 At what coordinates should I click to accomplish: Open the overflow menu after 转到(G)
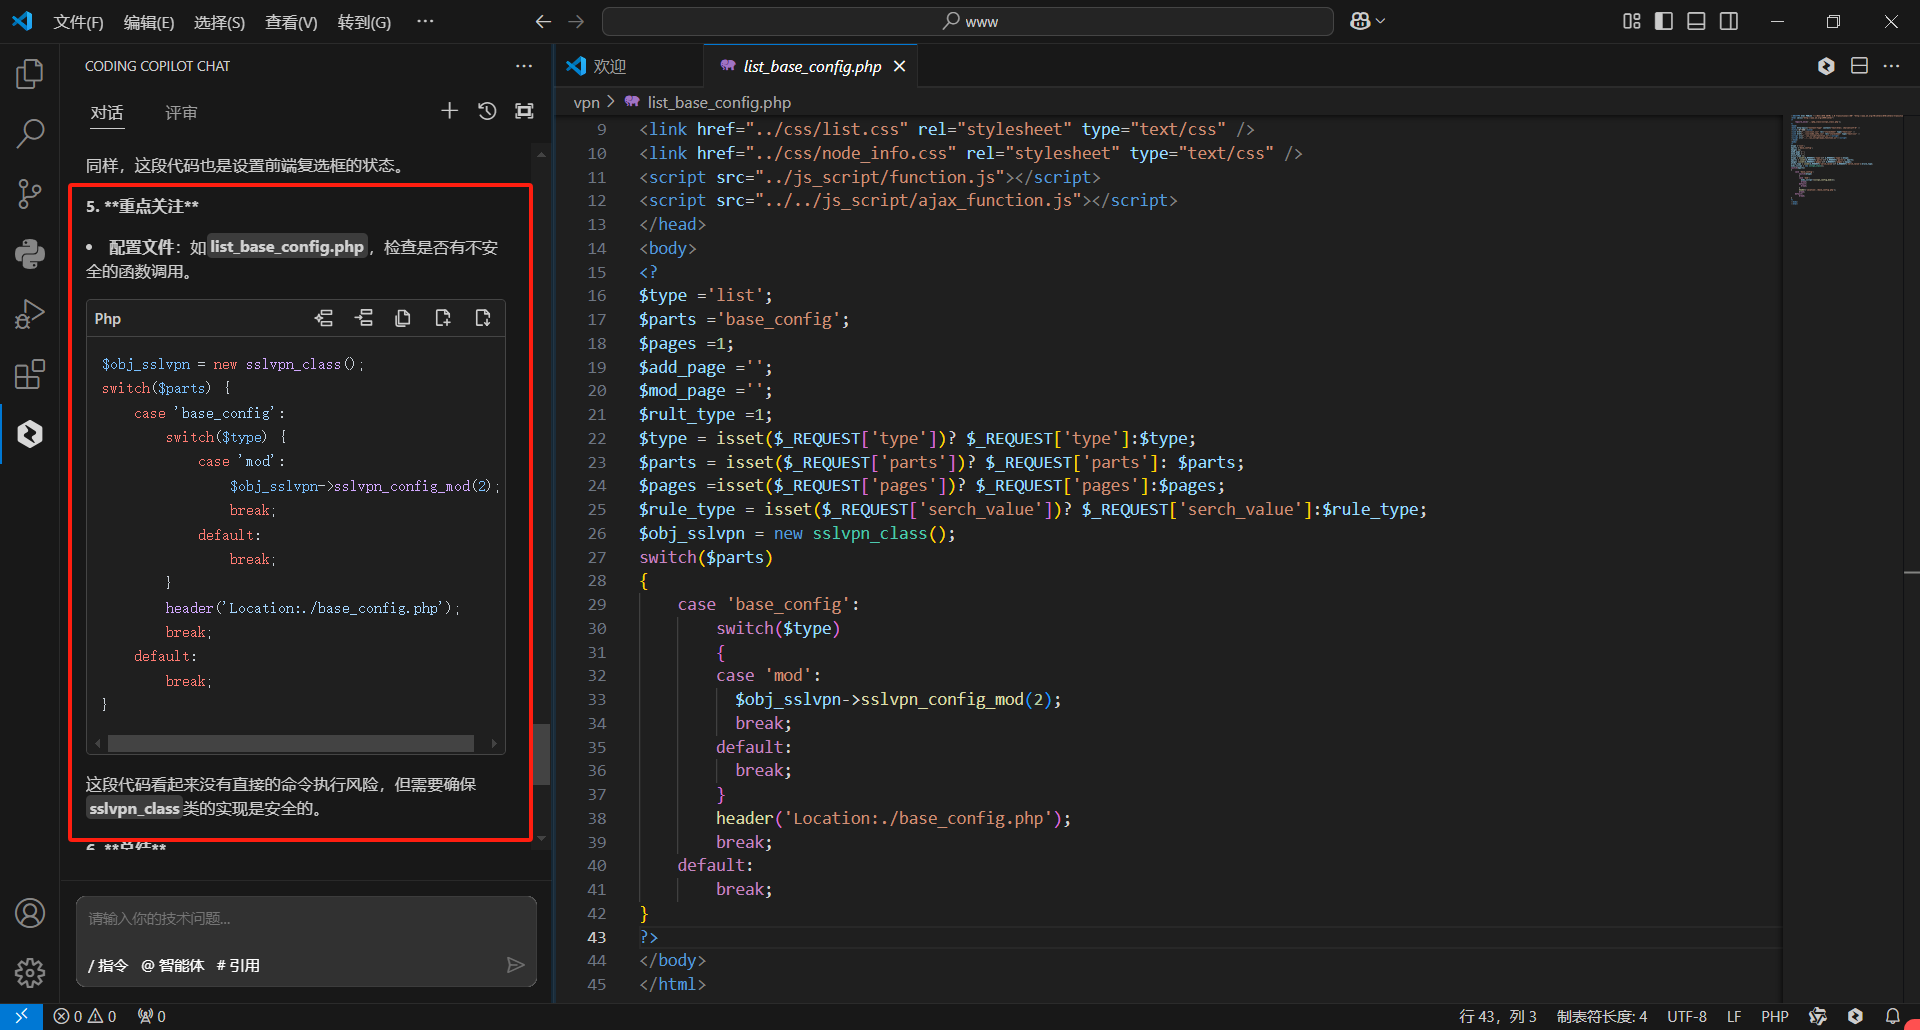[x=425, y=21]
